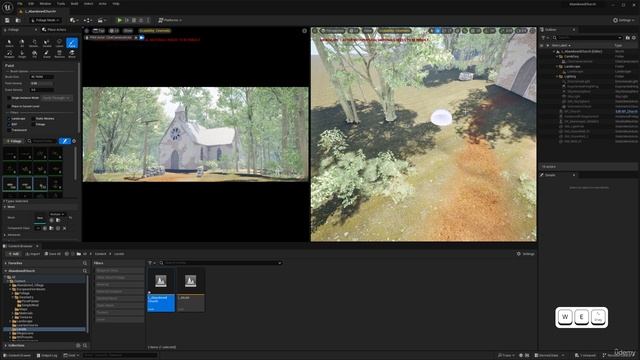Open the Cmd console dropdown

(x=71, y=356)
